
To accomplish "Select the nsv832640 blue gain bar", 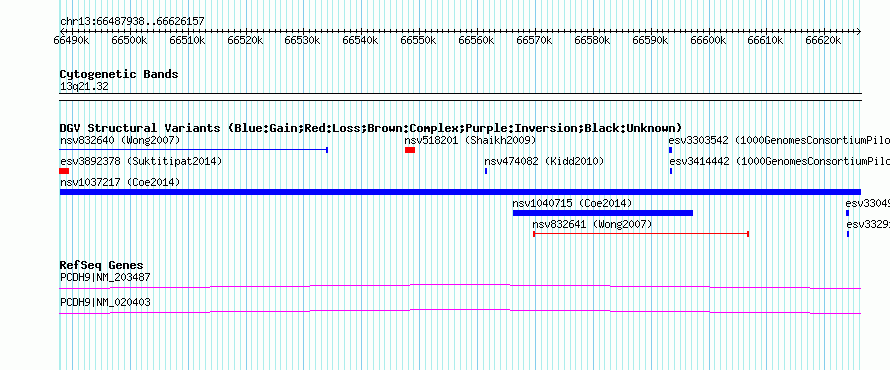I will click(194, 150).
